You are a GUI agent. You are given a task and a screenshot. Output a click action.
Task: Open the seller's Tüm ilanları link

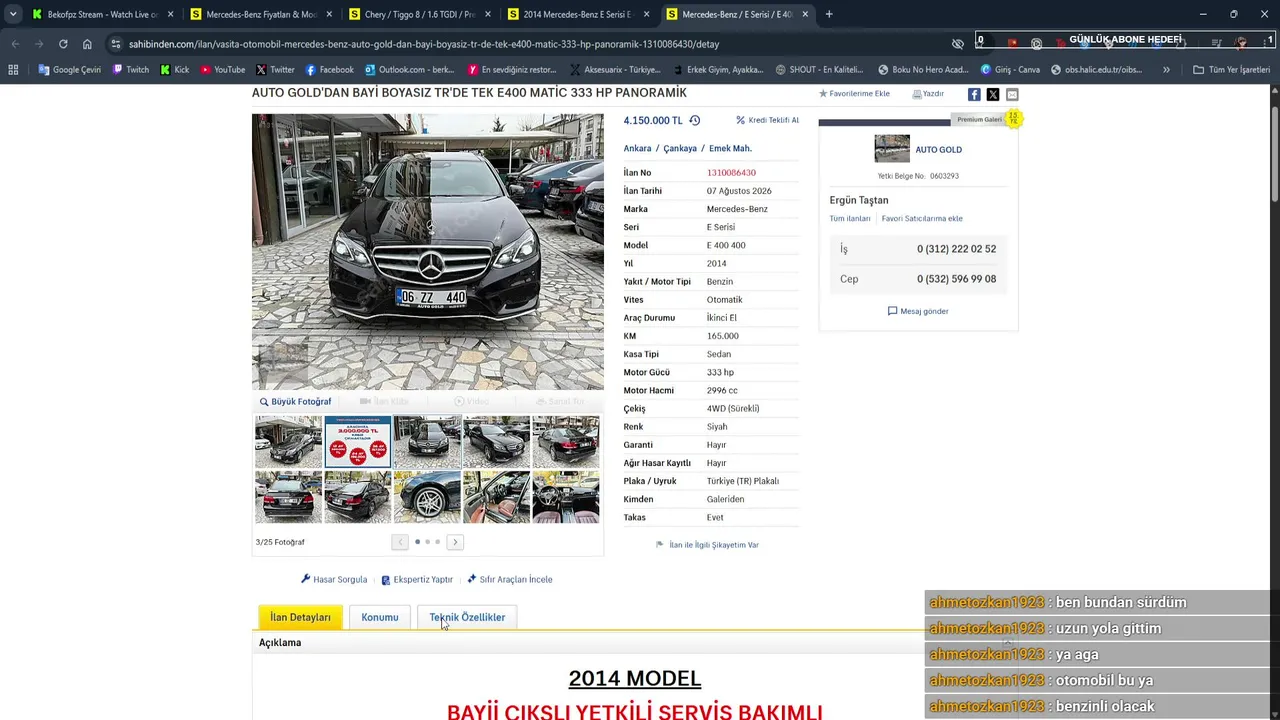click(850, 218)
